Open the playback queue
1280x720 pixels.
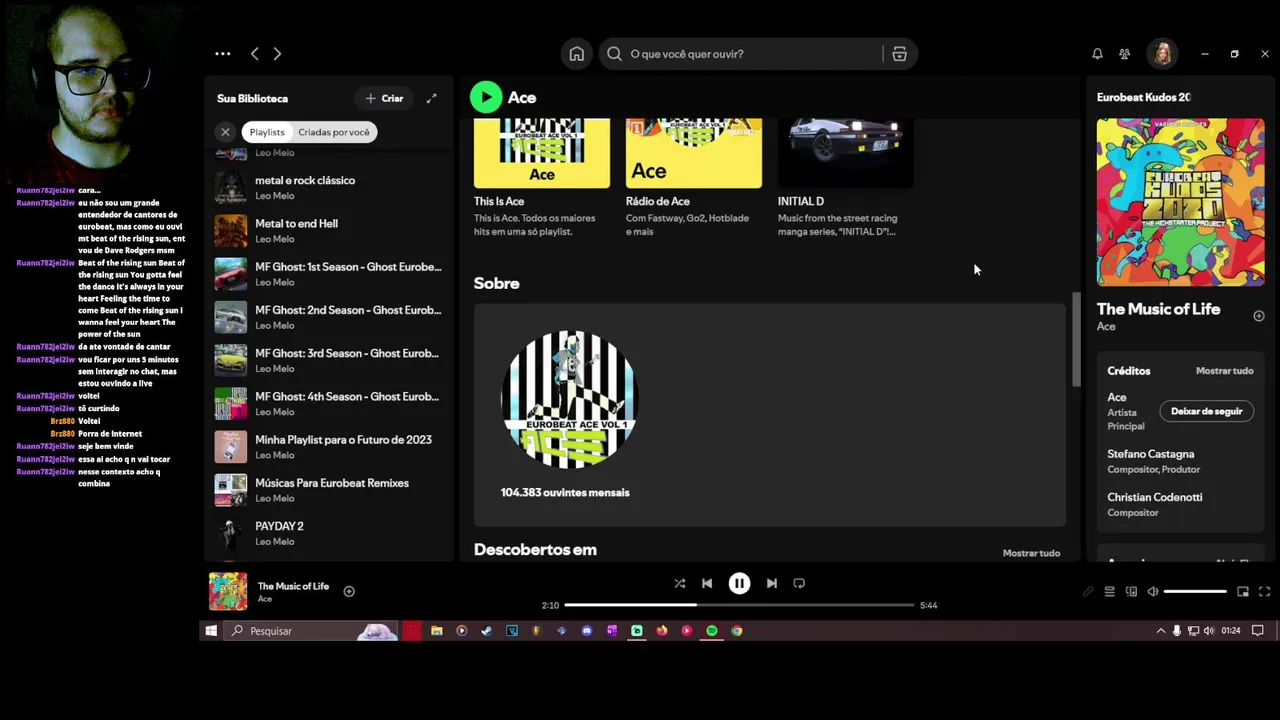pyautogui.click(x=1109, y=592)
